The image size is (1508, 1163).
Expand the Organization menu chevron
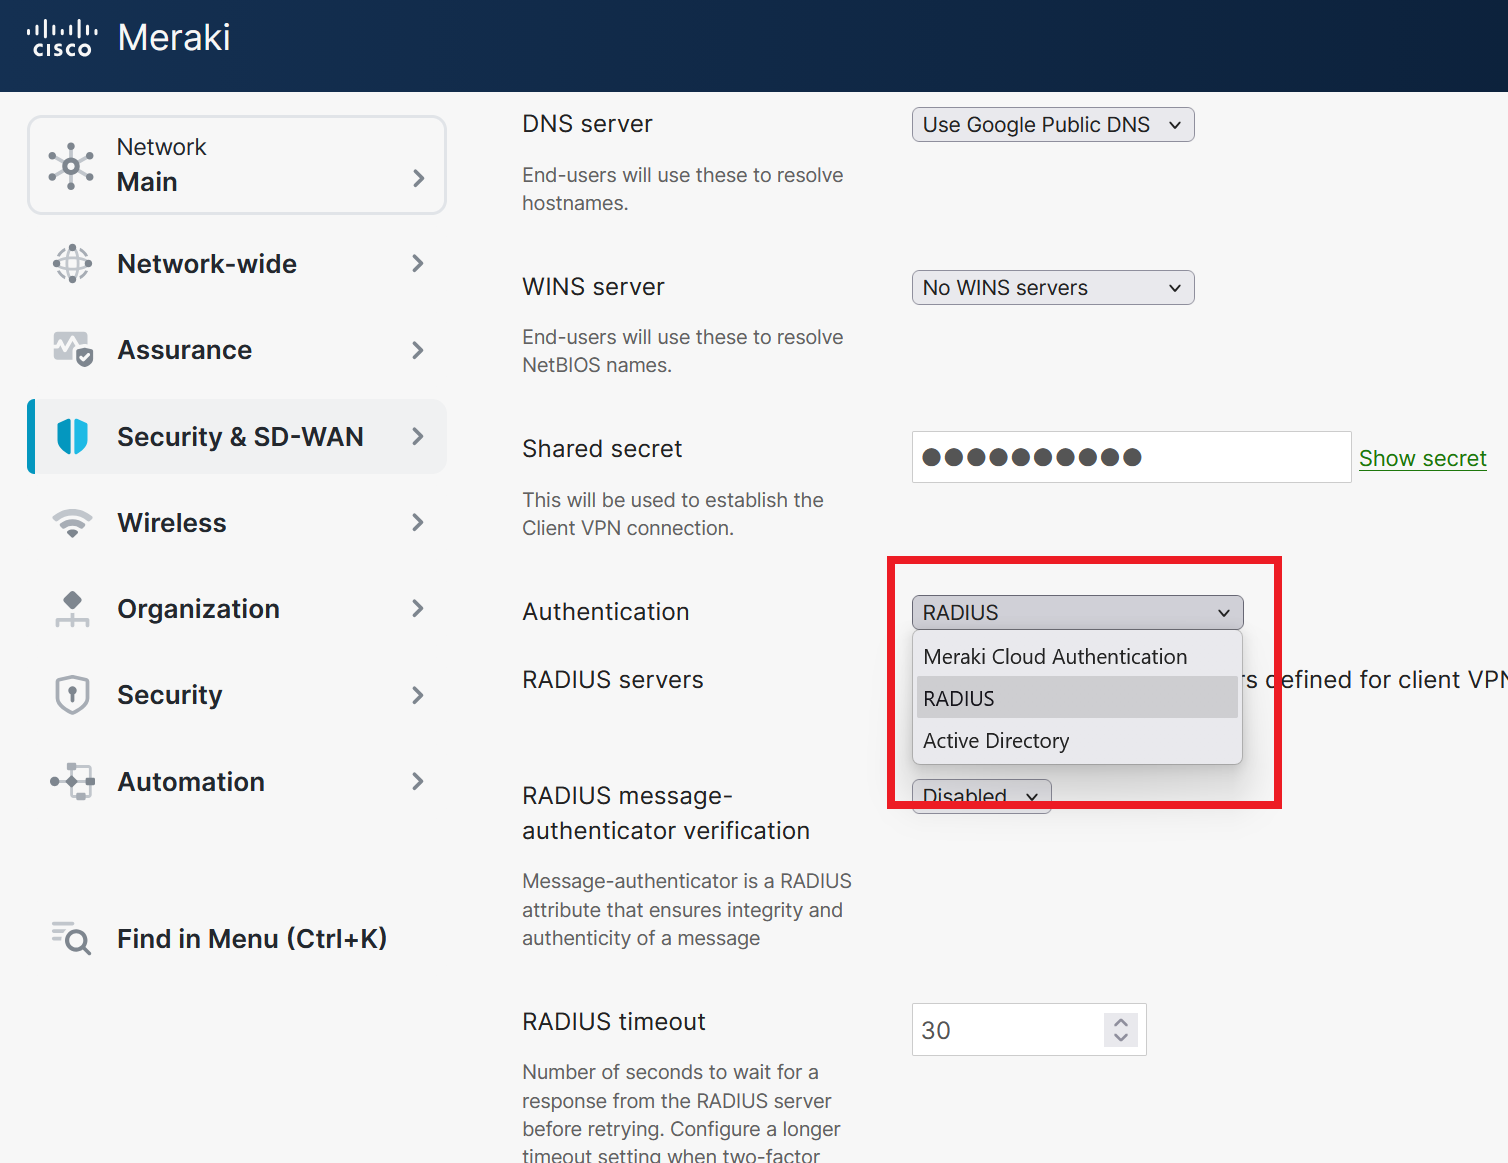pyautogui.click(x=418, y=609)
